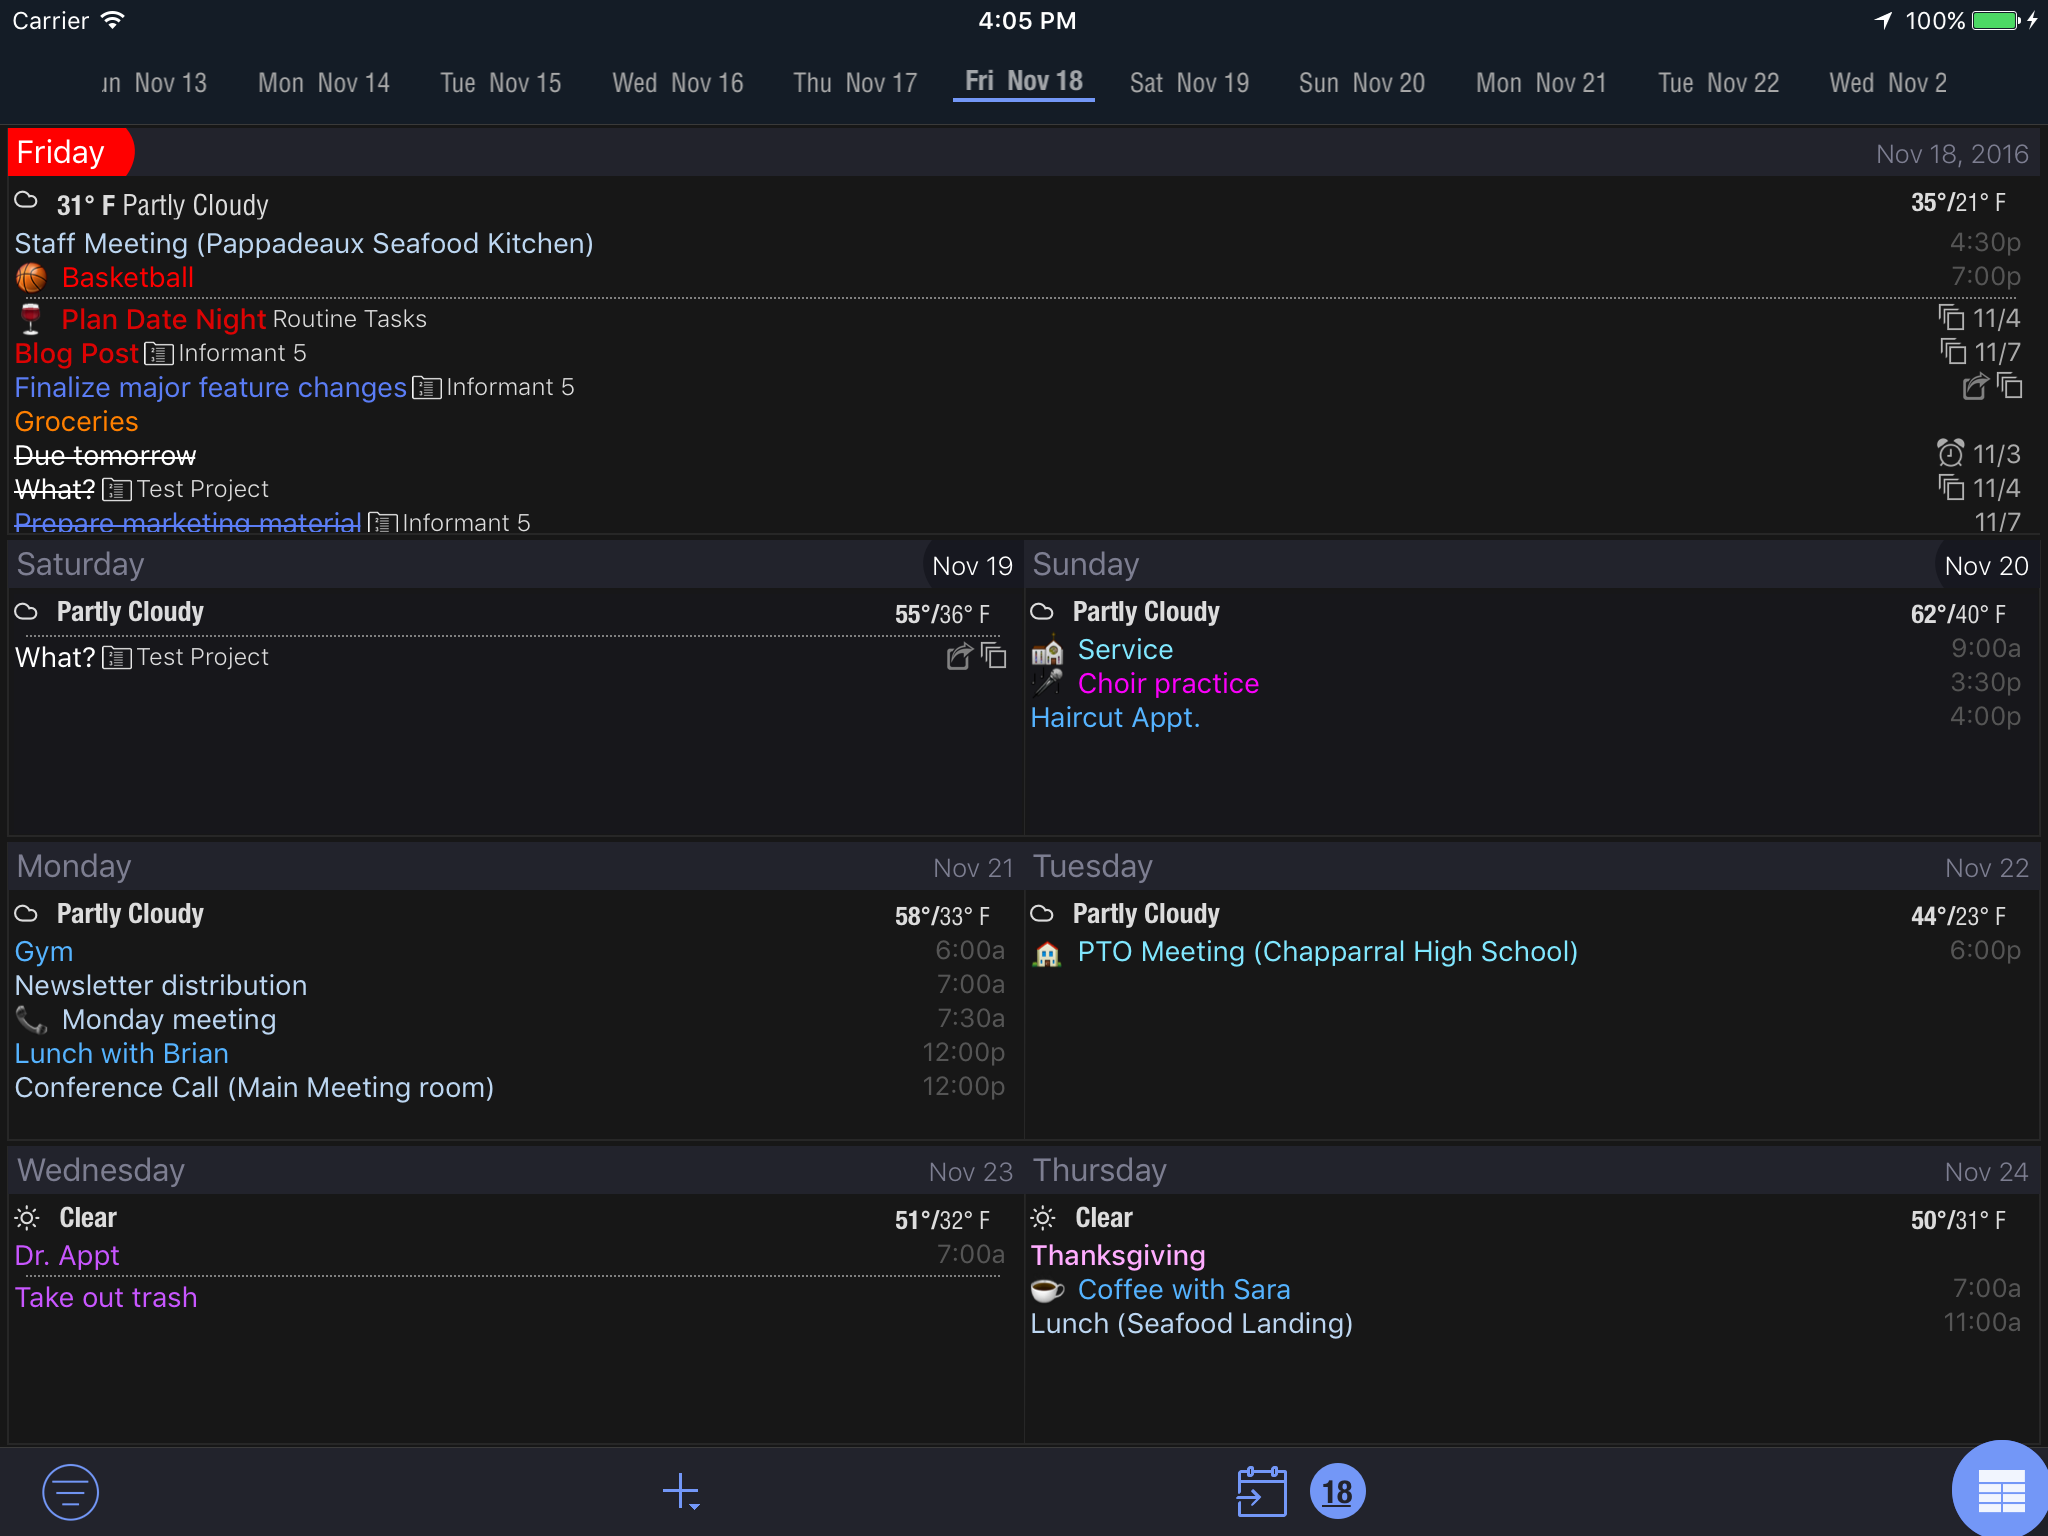The image size is (2048, 1536).
Task: Switch view using the grid button
Action: [2001, 1492]
